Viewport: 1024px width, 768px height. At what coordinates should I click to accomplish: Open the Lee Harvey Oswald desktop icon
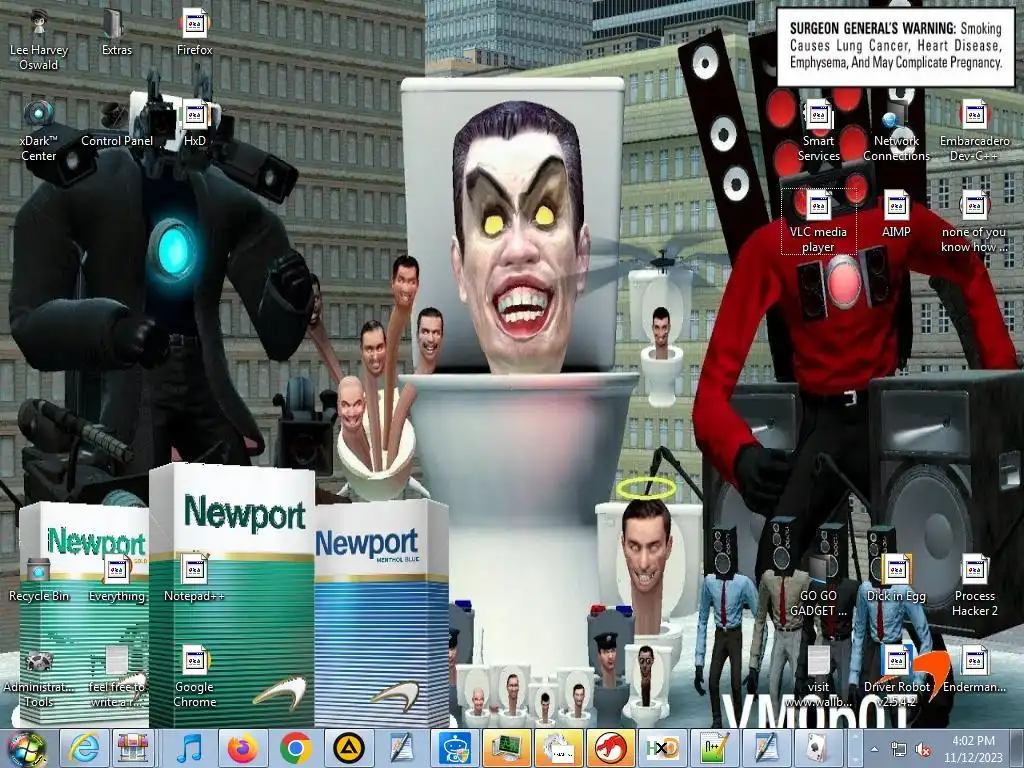point(39,39)
